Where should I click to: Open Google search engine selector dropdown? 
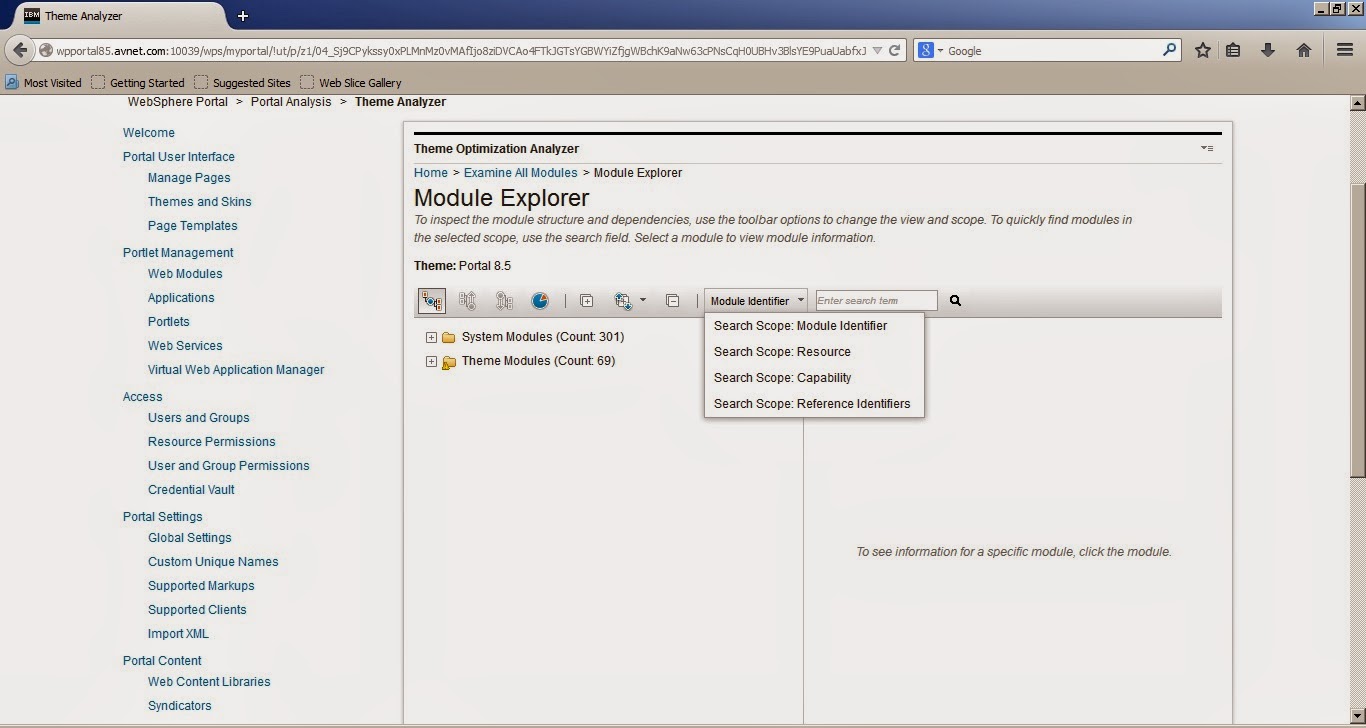pyautogui.click(x=931, y=50)
